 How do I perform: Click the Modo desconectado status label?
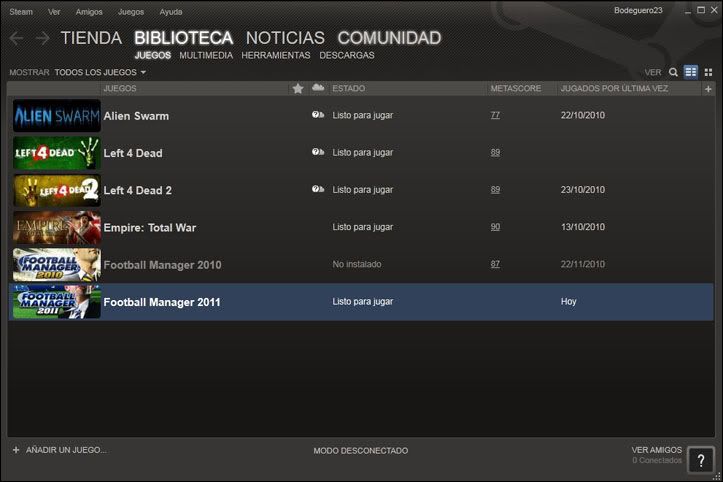(x=361, y=451)
